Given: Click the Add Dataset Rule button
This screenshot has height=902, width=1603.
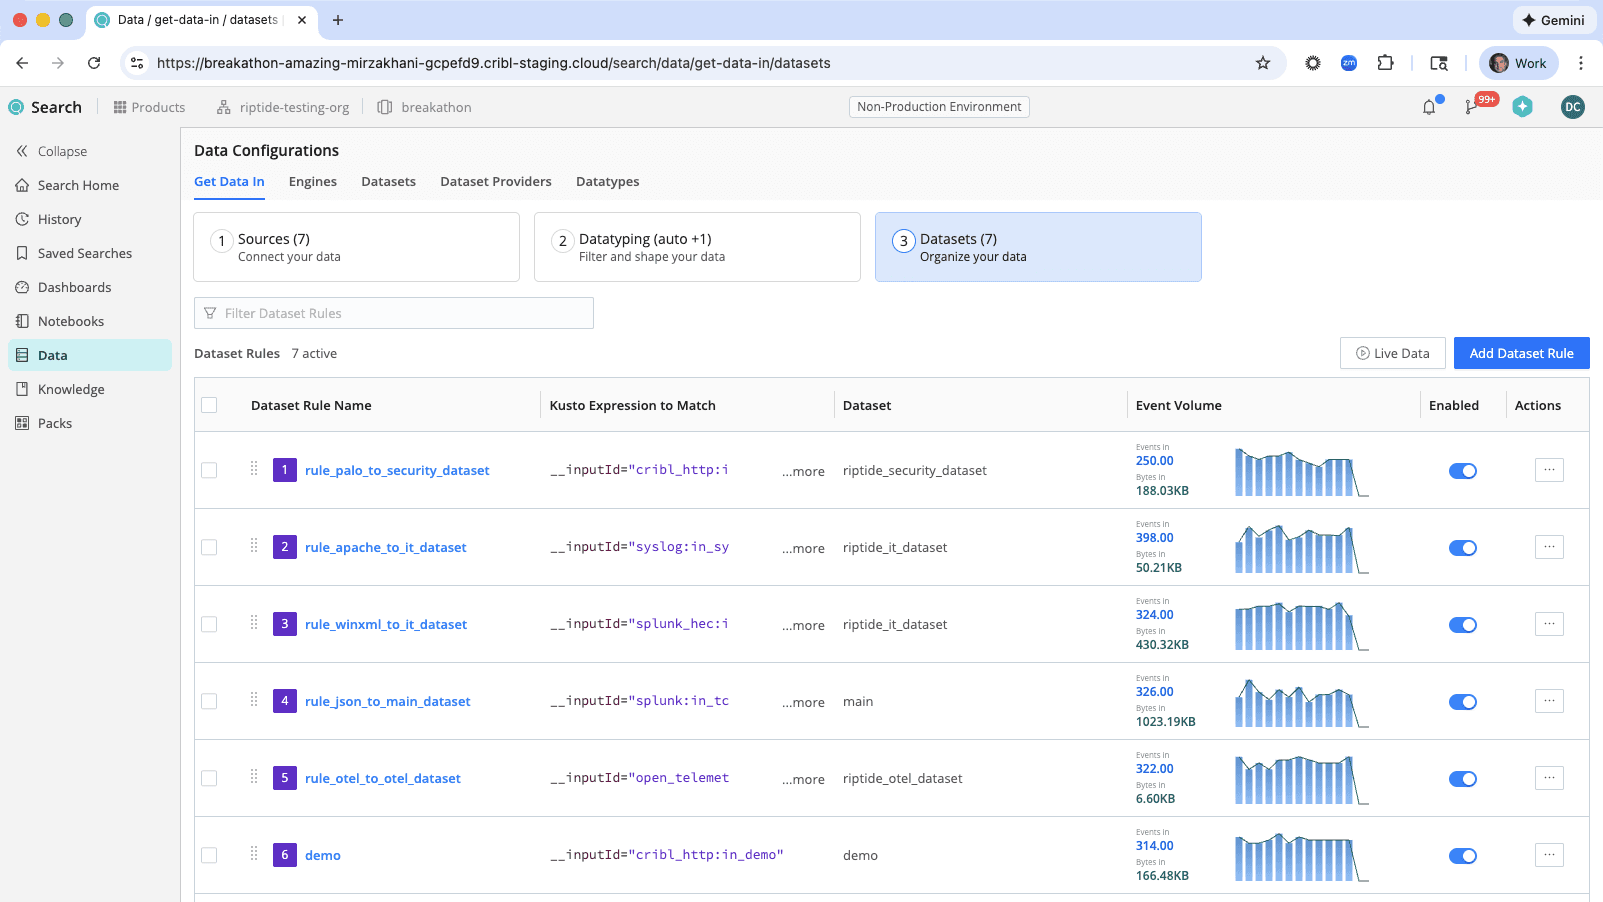Looking at the screenshot, I should click(x=1521, y=353).
